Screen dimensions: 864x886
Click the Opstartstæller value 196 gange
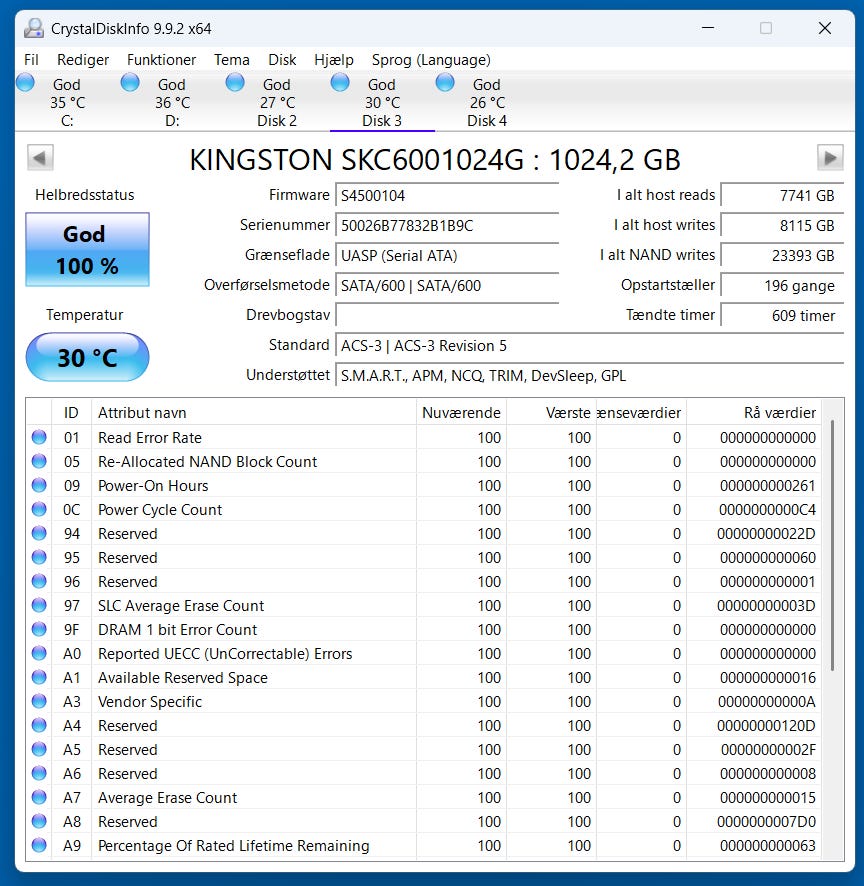[783, 285]
